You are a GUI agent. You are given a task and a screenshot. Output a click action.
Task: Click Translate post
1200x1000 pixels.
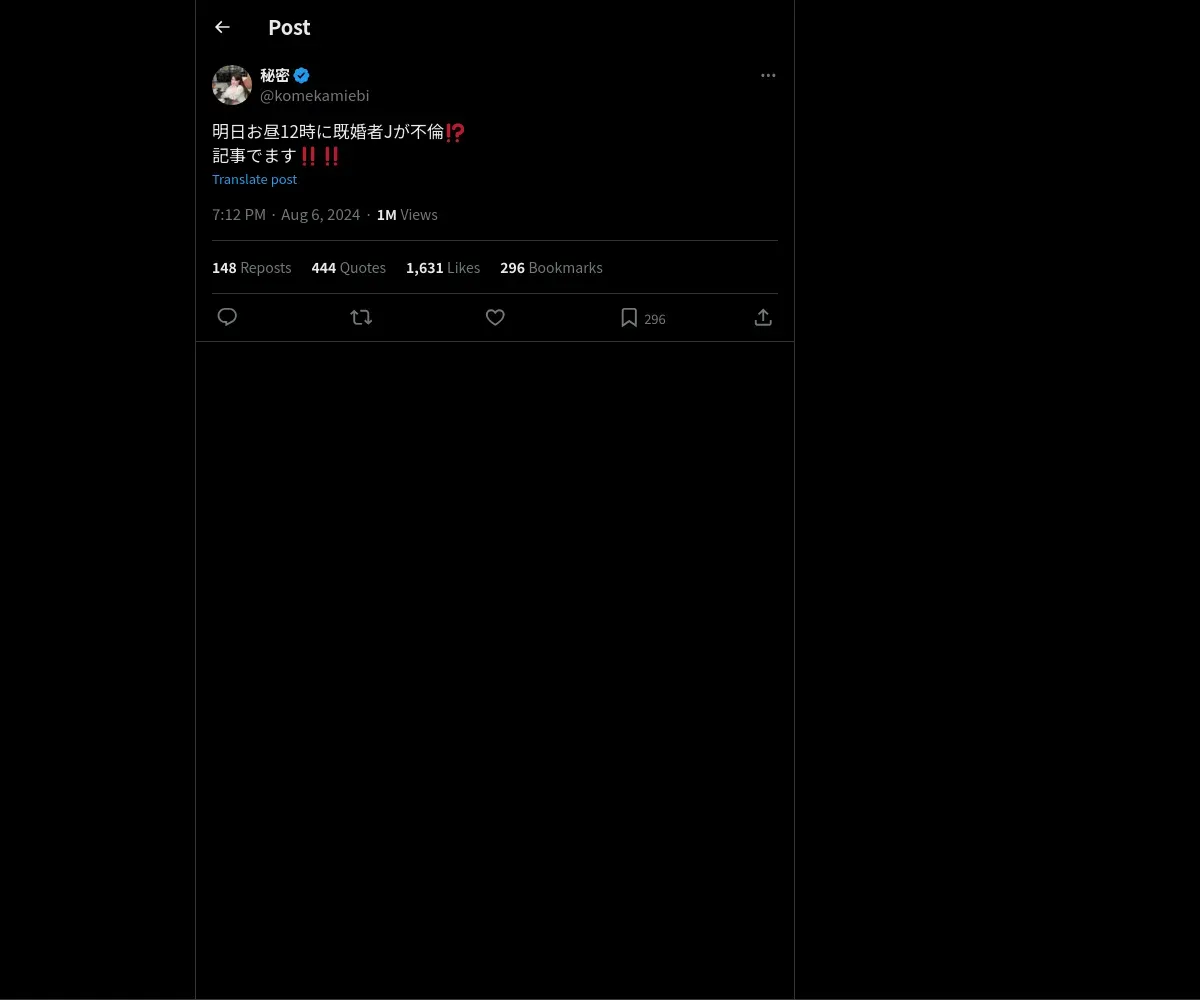click(254, 179)
